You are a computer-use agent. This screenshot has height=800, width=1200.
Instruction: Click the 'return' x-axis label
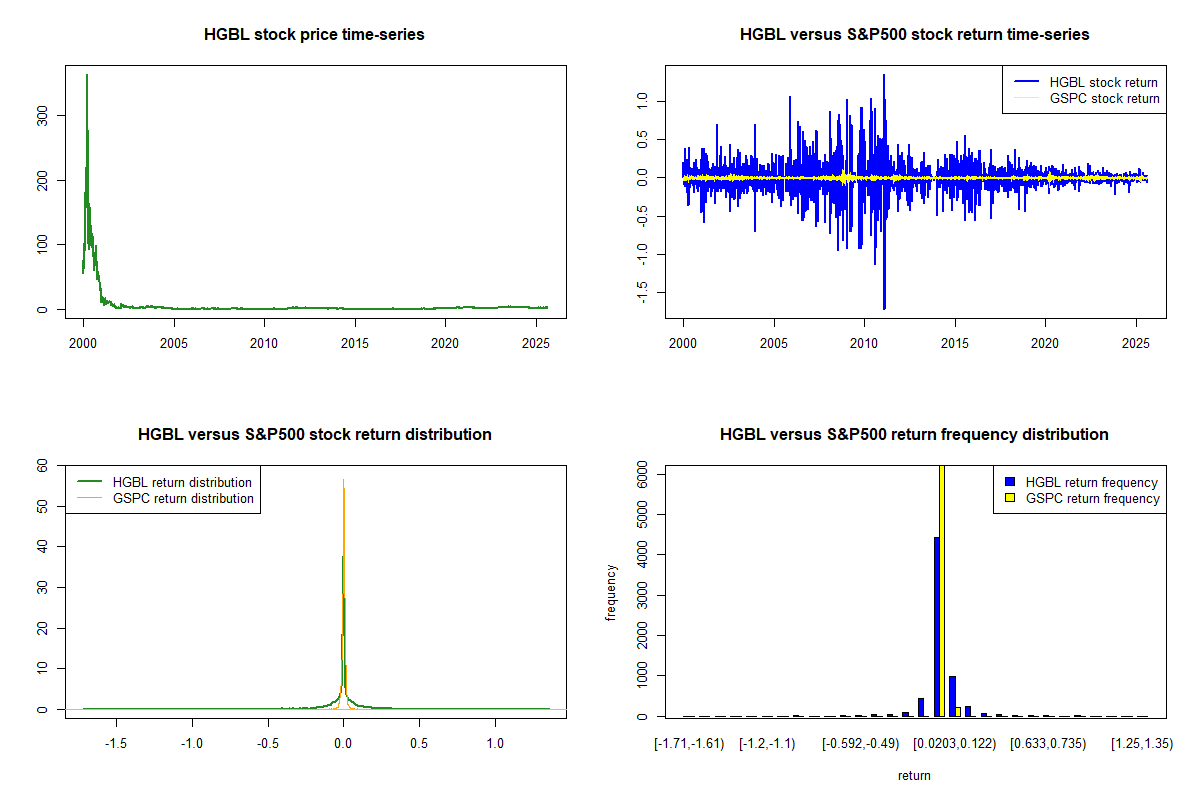(x=914, y=775)
